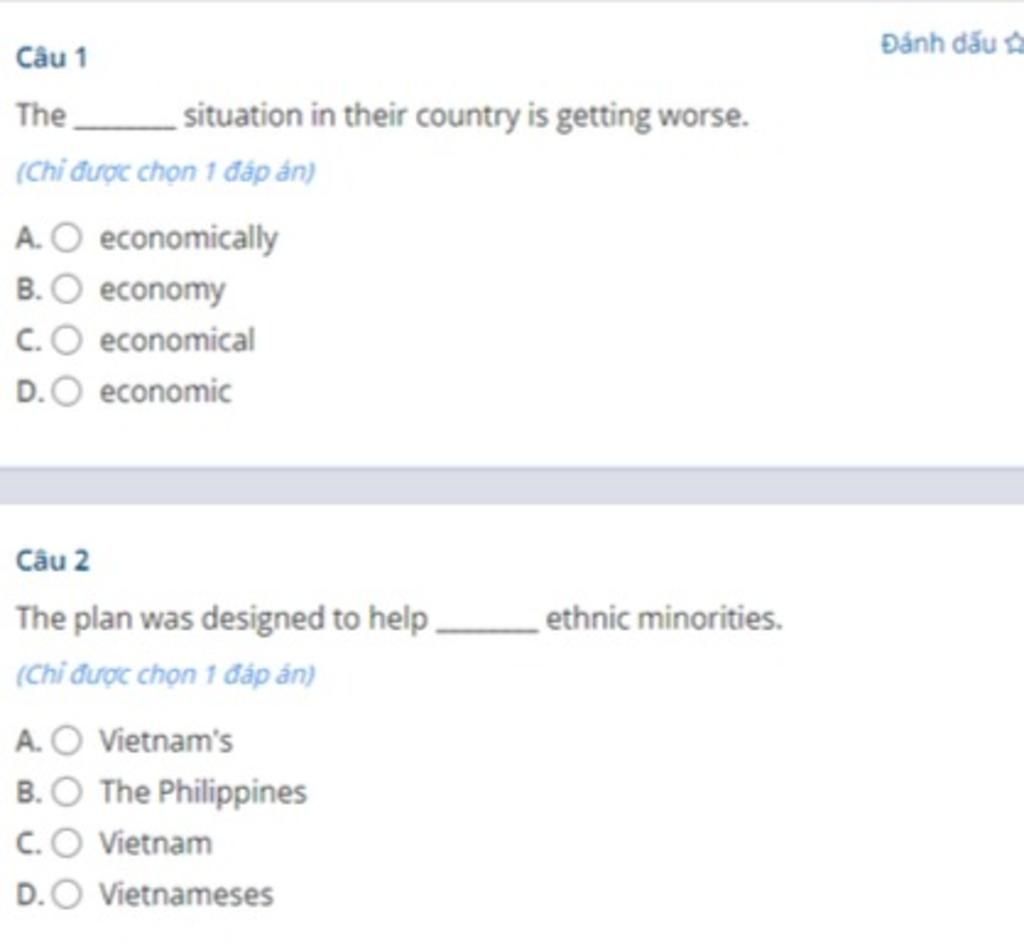Click the Câu 2 question heading
The width and height of the screenshot is (1024, 951).
pos(52,560)
